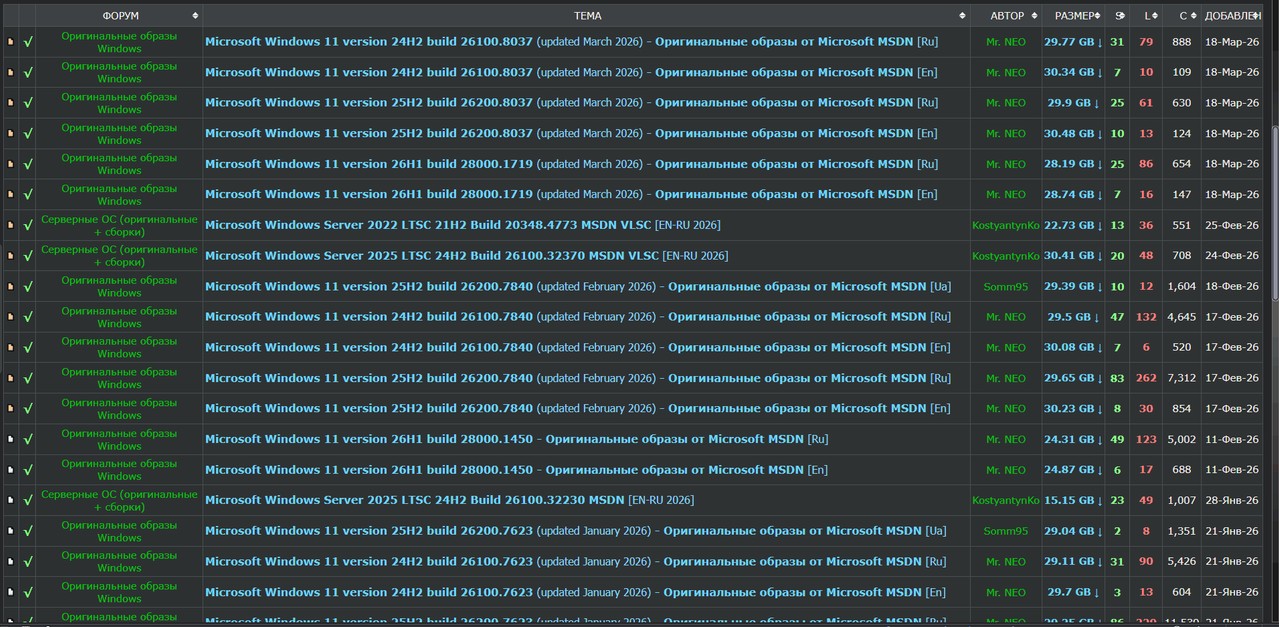
Task: Click the leechers count 262
Action: pyautogui.click(x=1146, y=379)
